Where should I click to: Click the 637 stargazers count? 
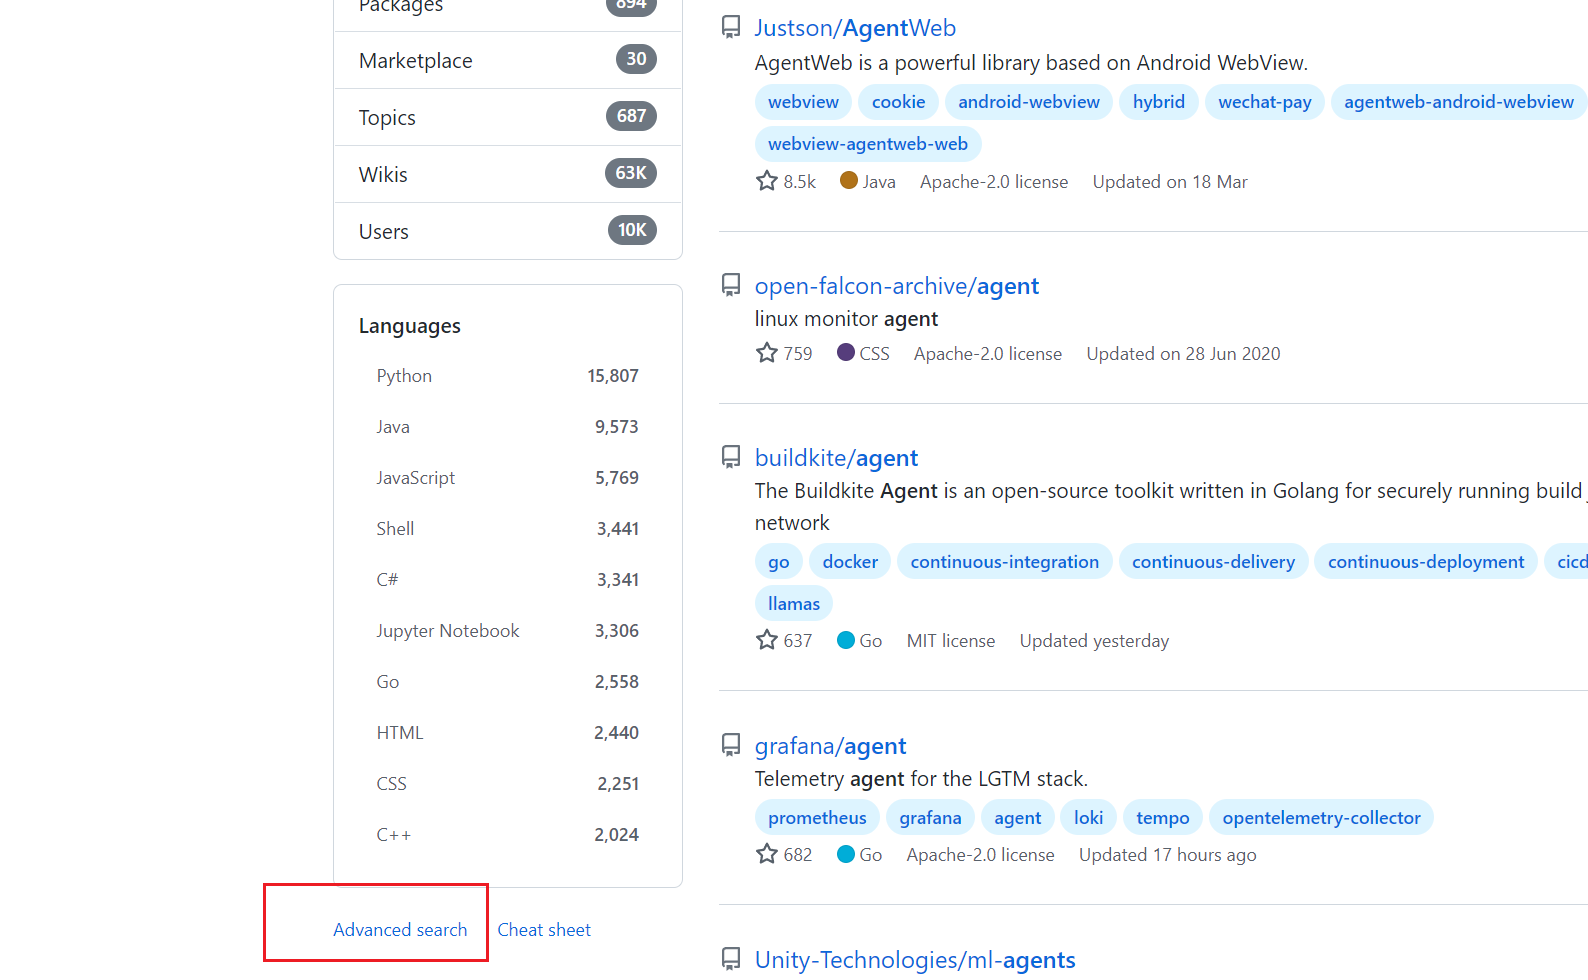pos(797,641)
